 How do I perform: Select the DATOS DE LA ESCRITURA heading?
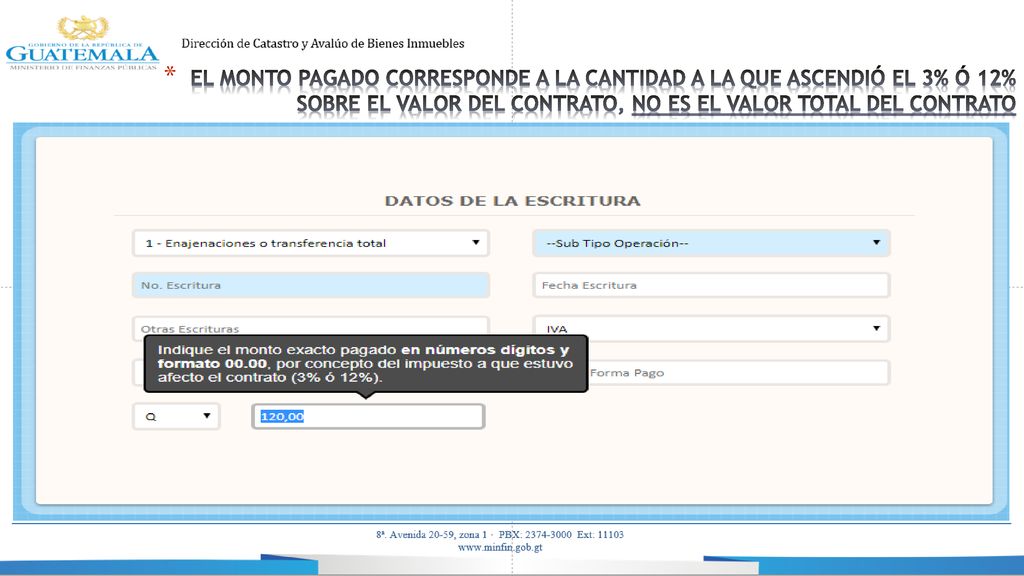coord(513,201)
